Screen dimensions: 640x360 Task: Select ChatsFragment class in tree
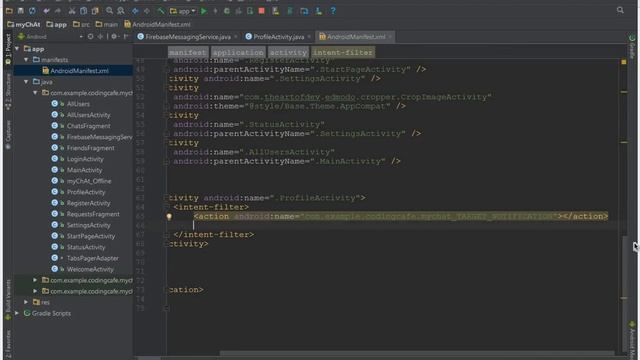click(88, 126)
